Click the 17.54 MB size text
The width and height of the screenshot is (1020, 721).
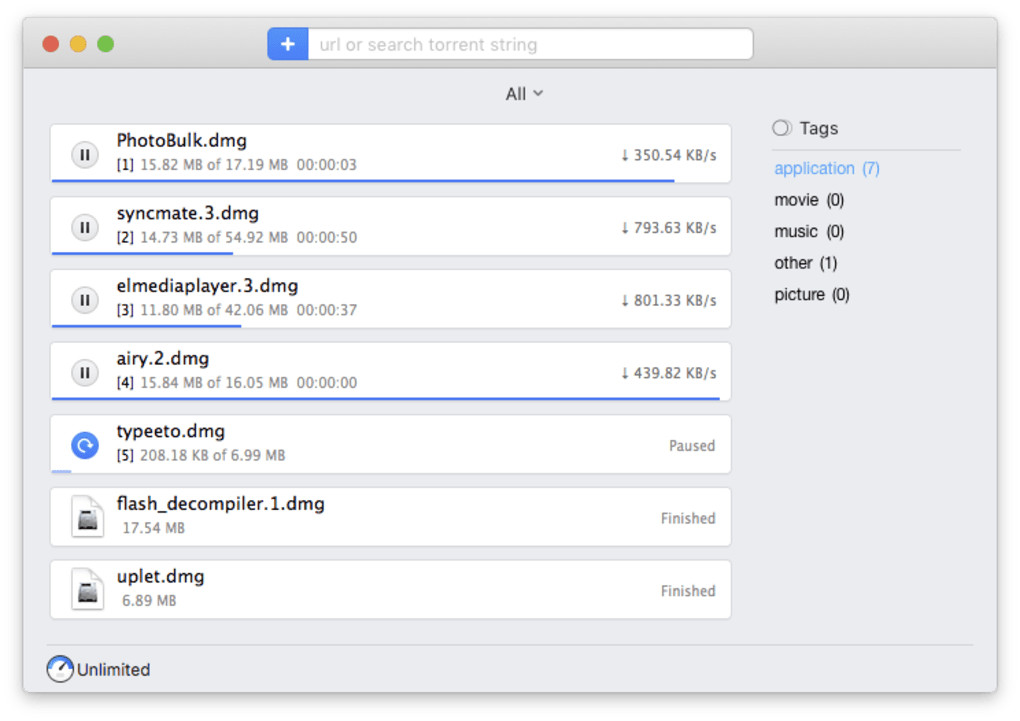154,528
